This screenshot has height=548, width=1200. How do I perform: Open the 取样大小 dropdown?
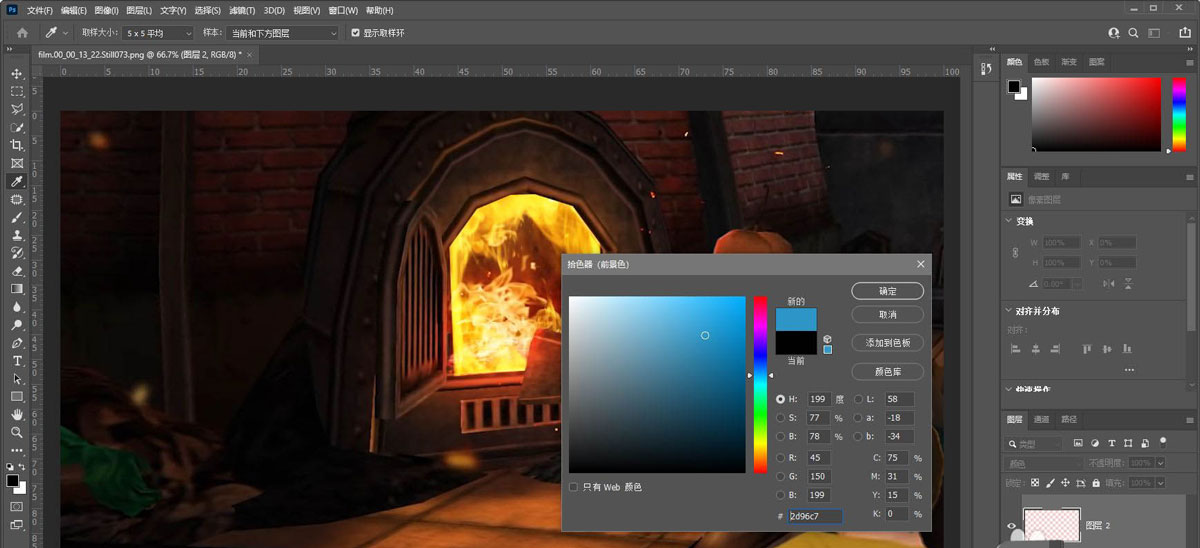(x=158, y=33)
